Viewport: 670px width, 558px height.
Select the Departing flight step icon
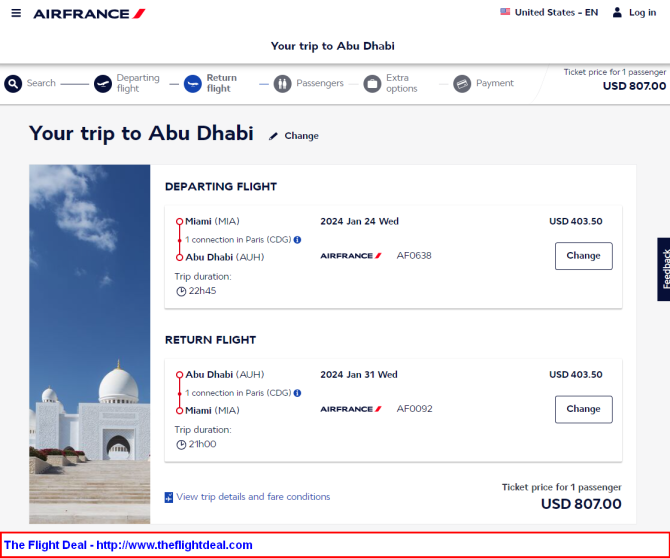pos(103,83)
